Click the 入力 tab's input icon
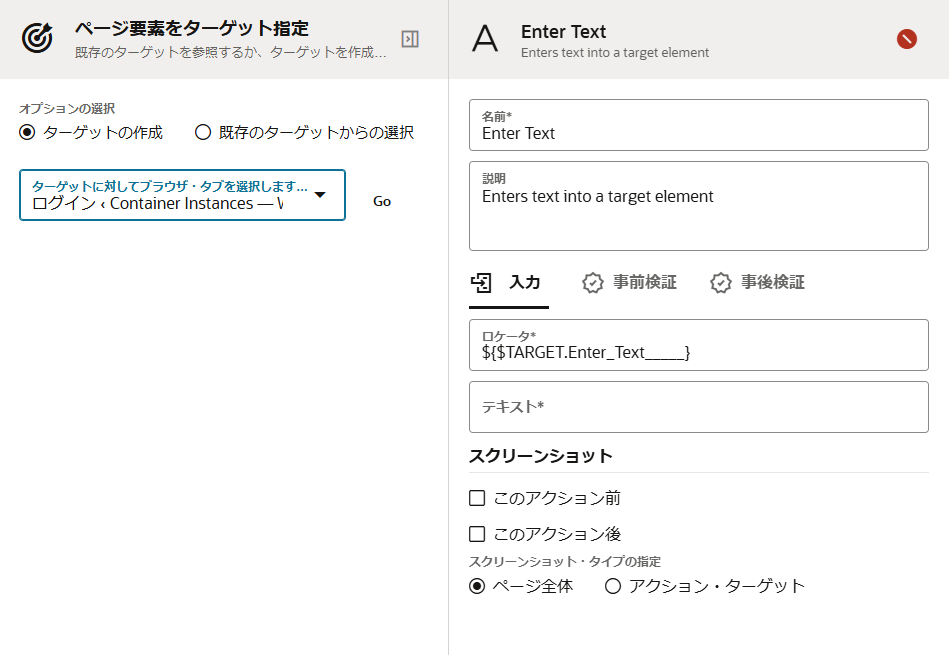The height and width of the screenshot is (655, 949). click(x=482, y=283)
